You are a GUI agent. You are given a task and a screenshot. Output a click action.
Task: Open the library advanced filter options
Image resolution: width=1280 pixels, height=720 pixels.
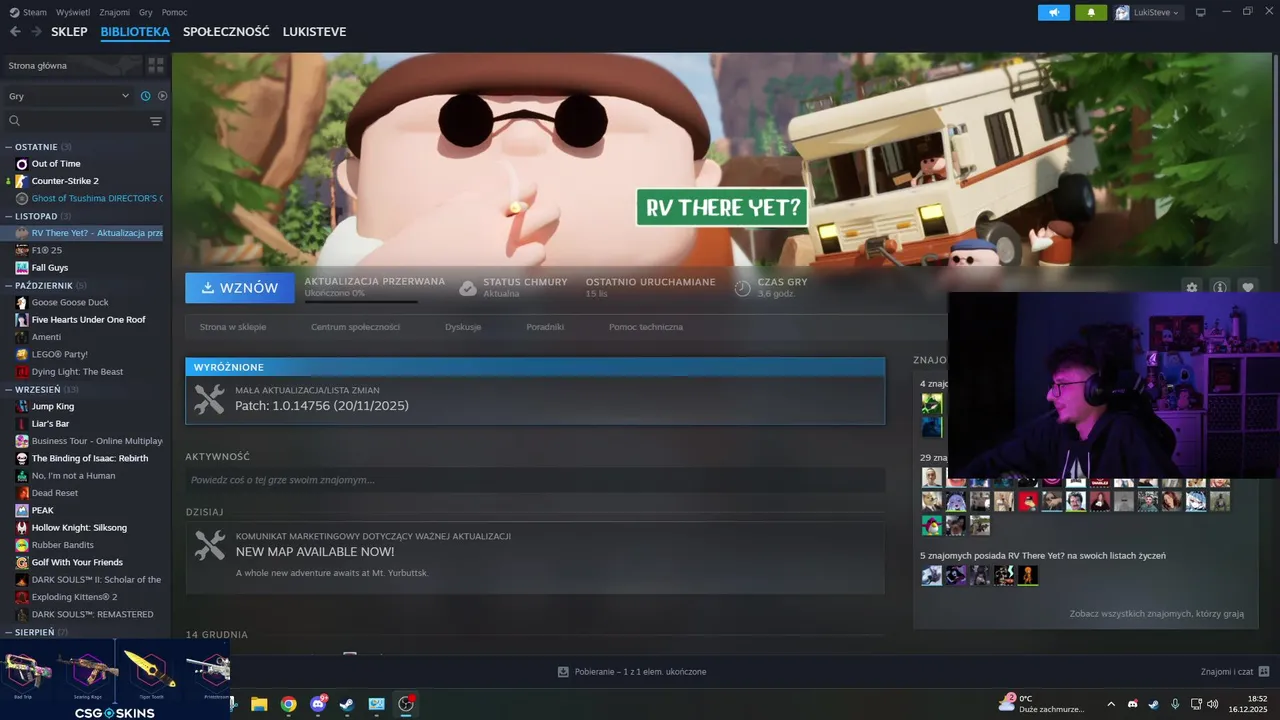tap(156, 121)
